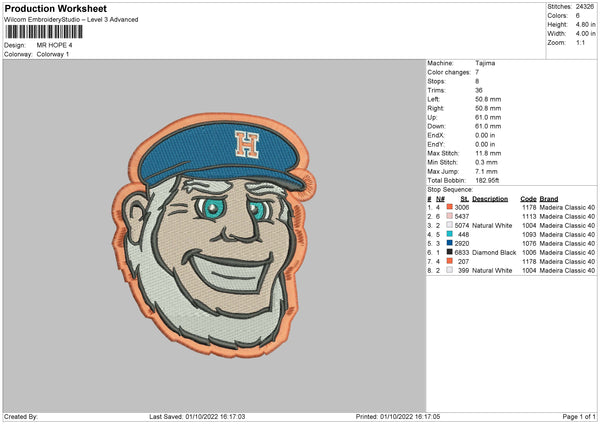Select the light pink swatch for stop 2
The height and width of the screenshot is (424, 600).
point(451,216)
